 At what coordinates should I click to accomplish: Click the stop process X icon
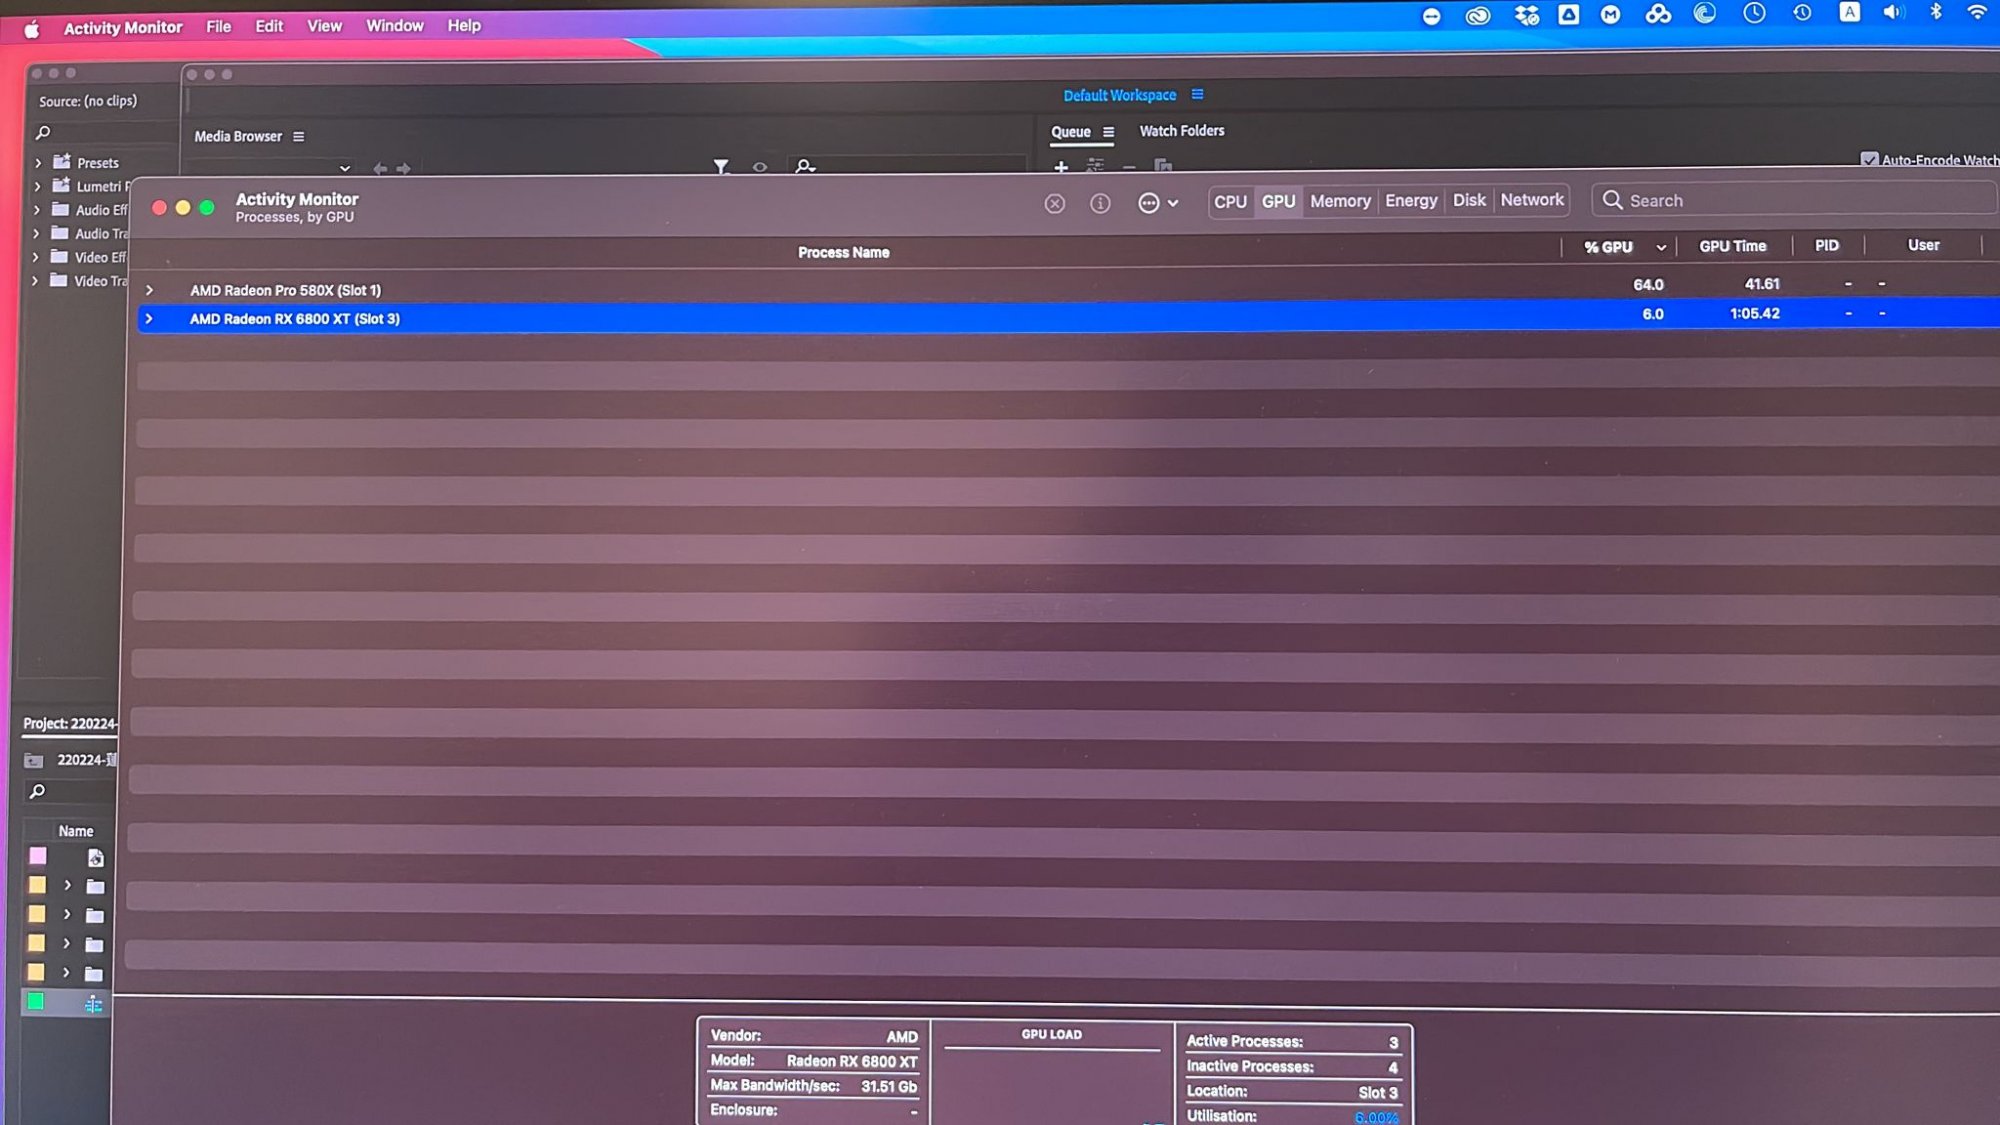pyautogui.click(x=1054, y=204)
